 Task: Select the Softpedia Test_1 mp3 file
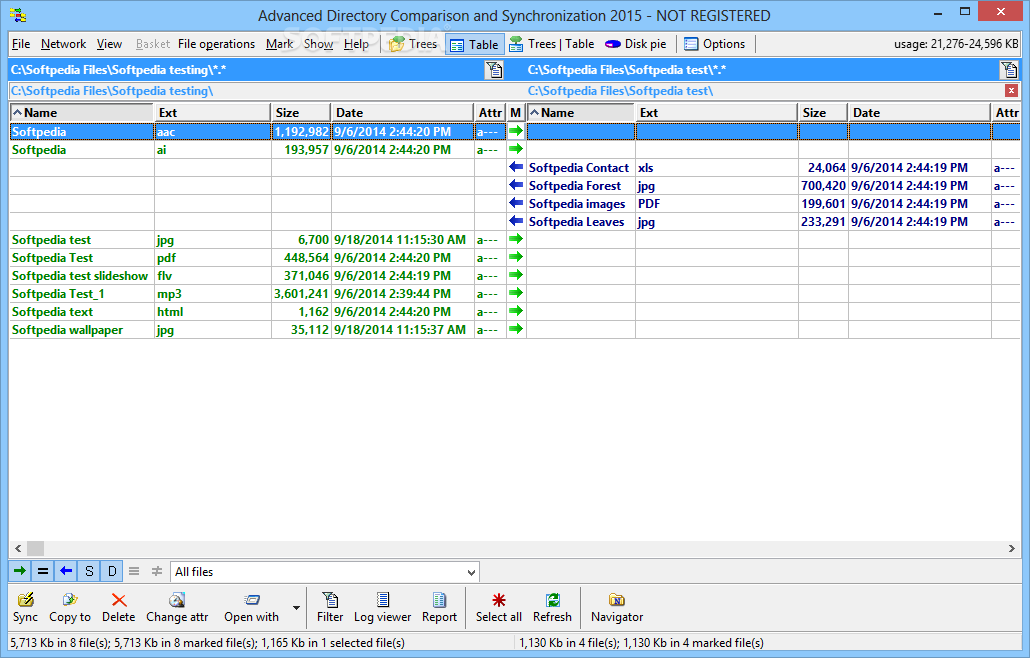(x=58, y=294)
